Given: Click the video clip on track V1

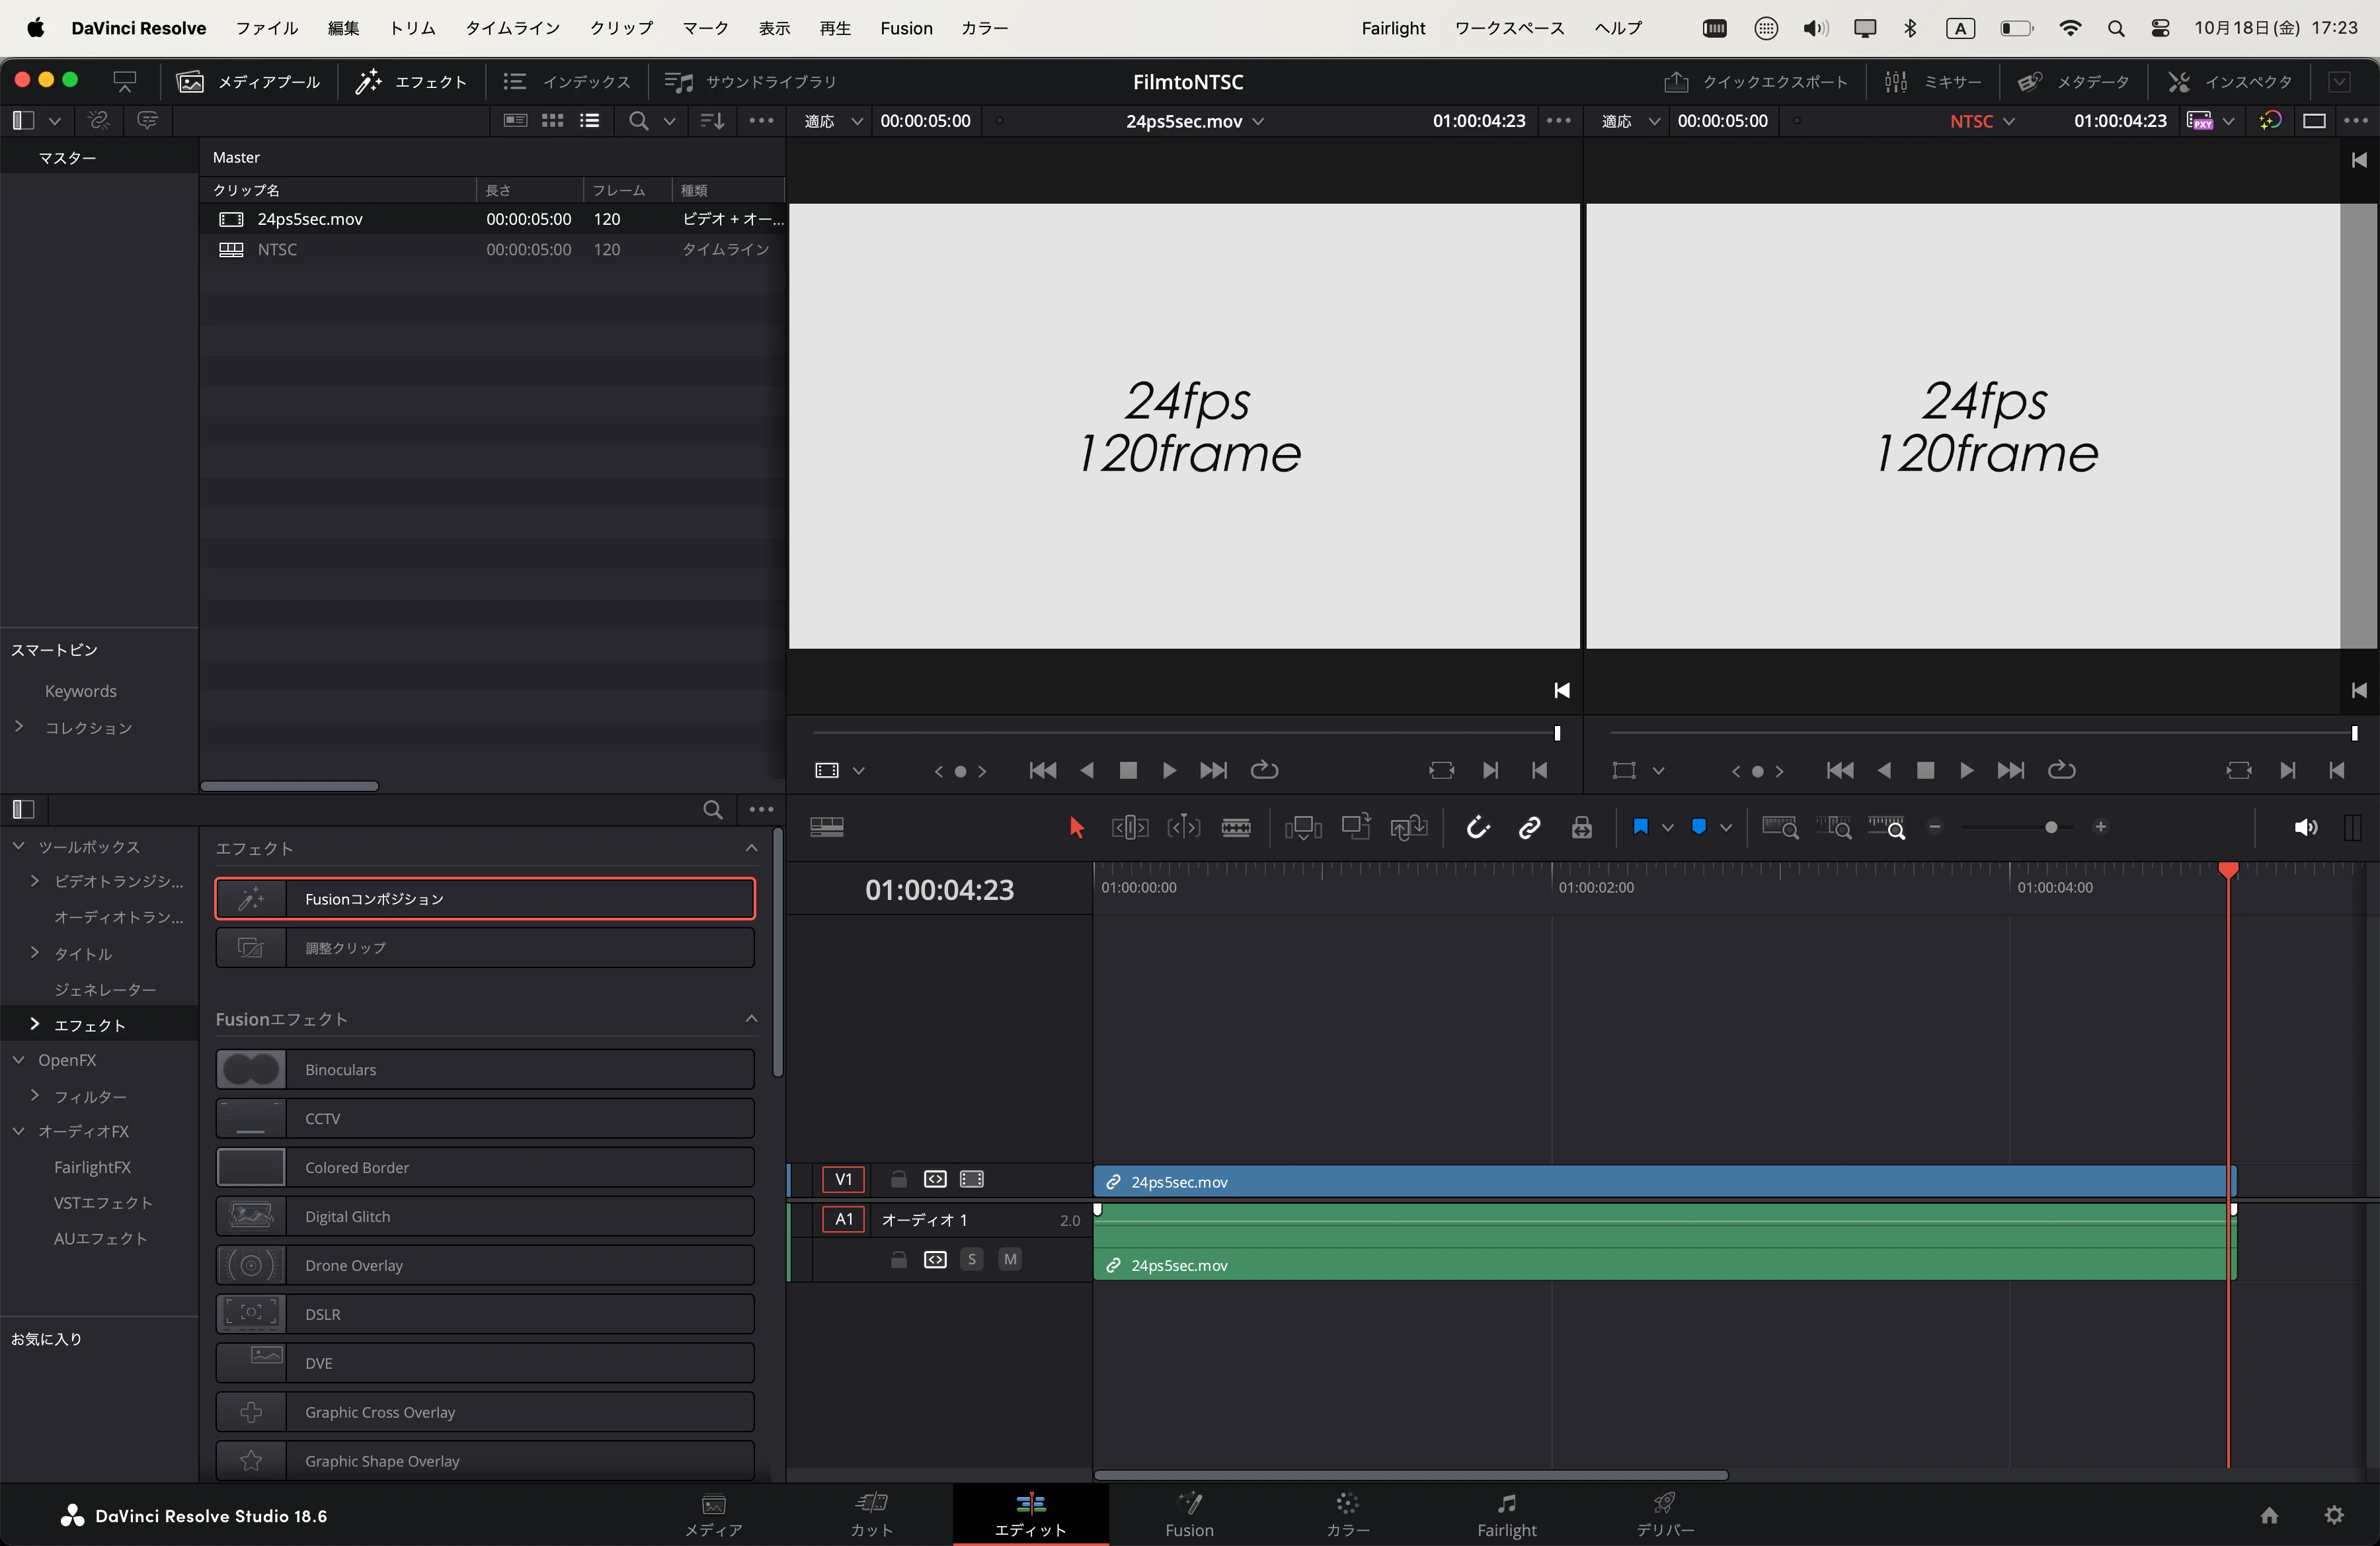Looking at the screenshot, I should (1664, 1182).
